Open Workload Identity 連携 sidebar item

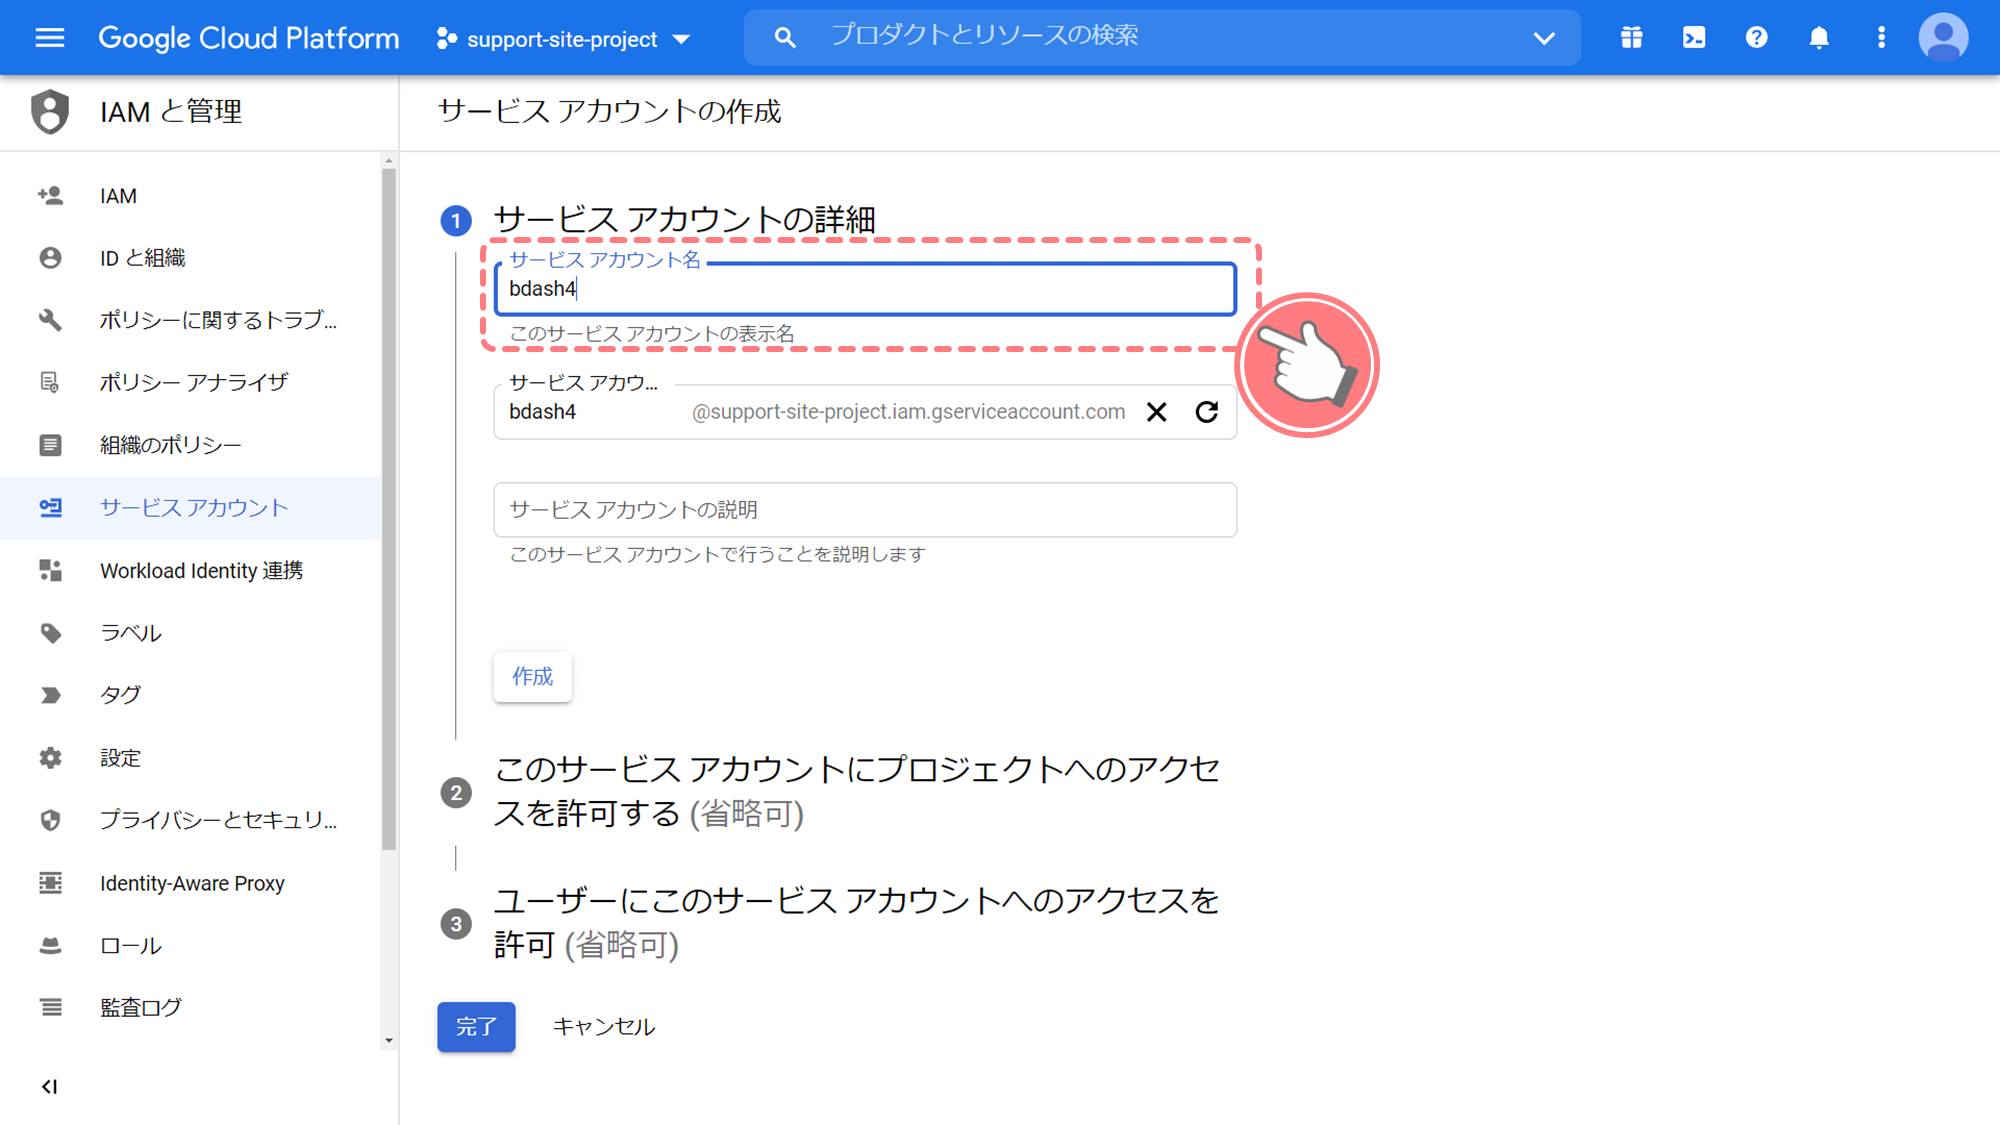(x=190, y=570)
